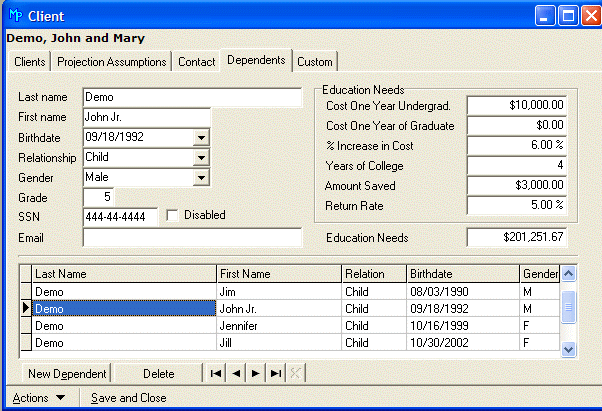
Task: Click the Years of College field
Action: pyautogui.click(x=517, y=165)
